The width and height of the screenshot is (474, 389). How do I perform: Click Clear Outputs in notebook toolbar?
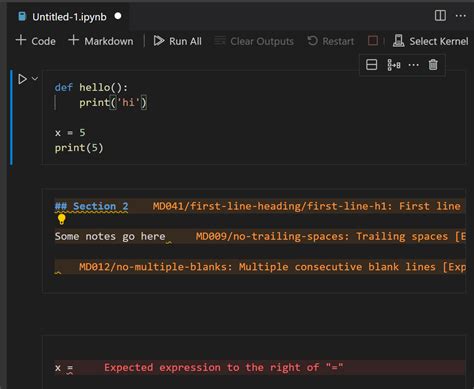coord(254,41)
